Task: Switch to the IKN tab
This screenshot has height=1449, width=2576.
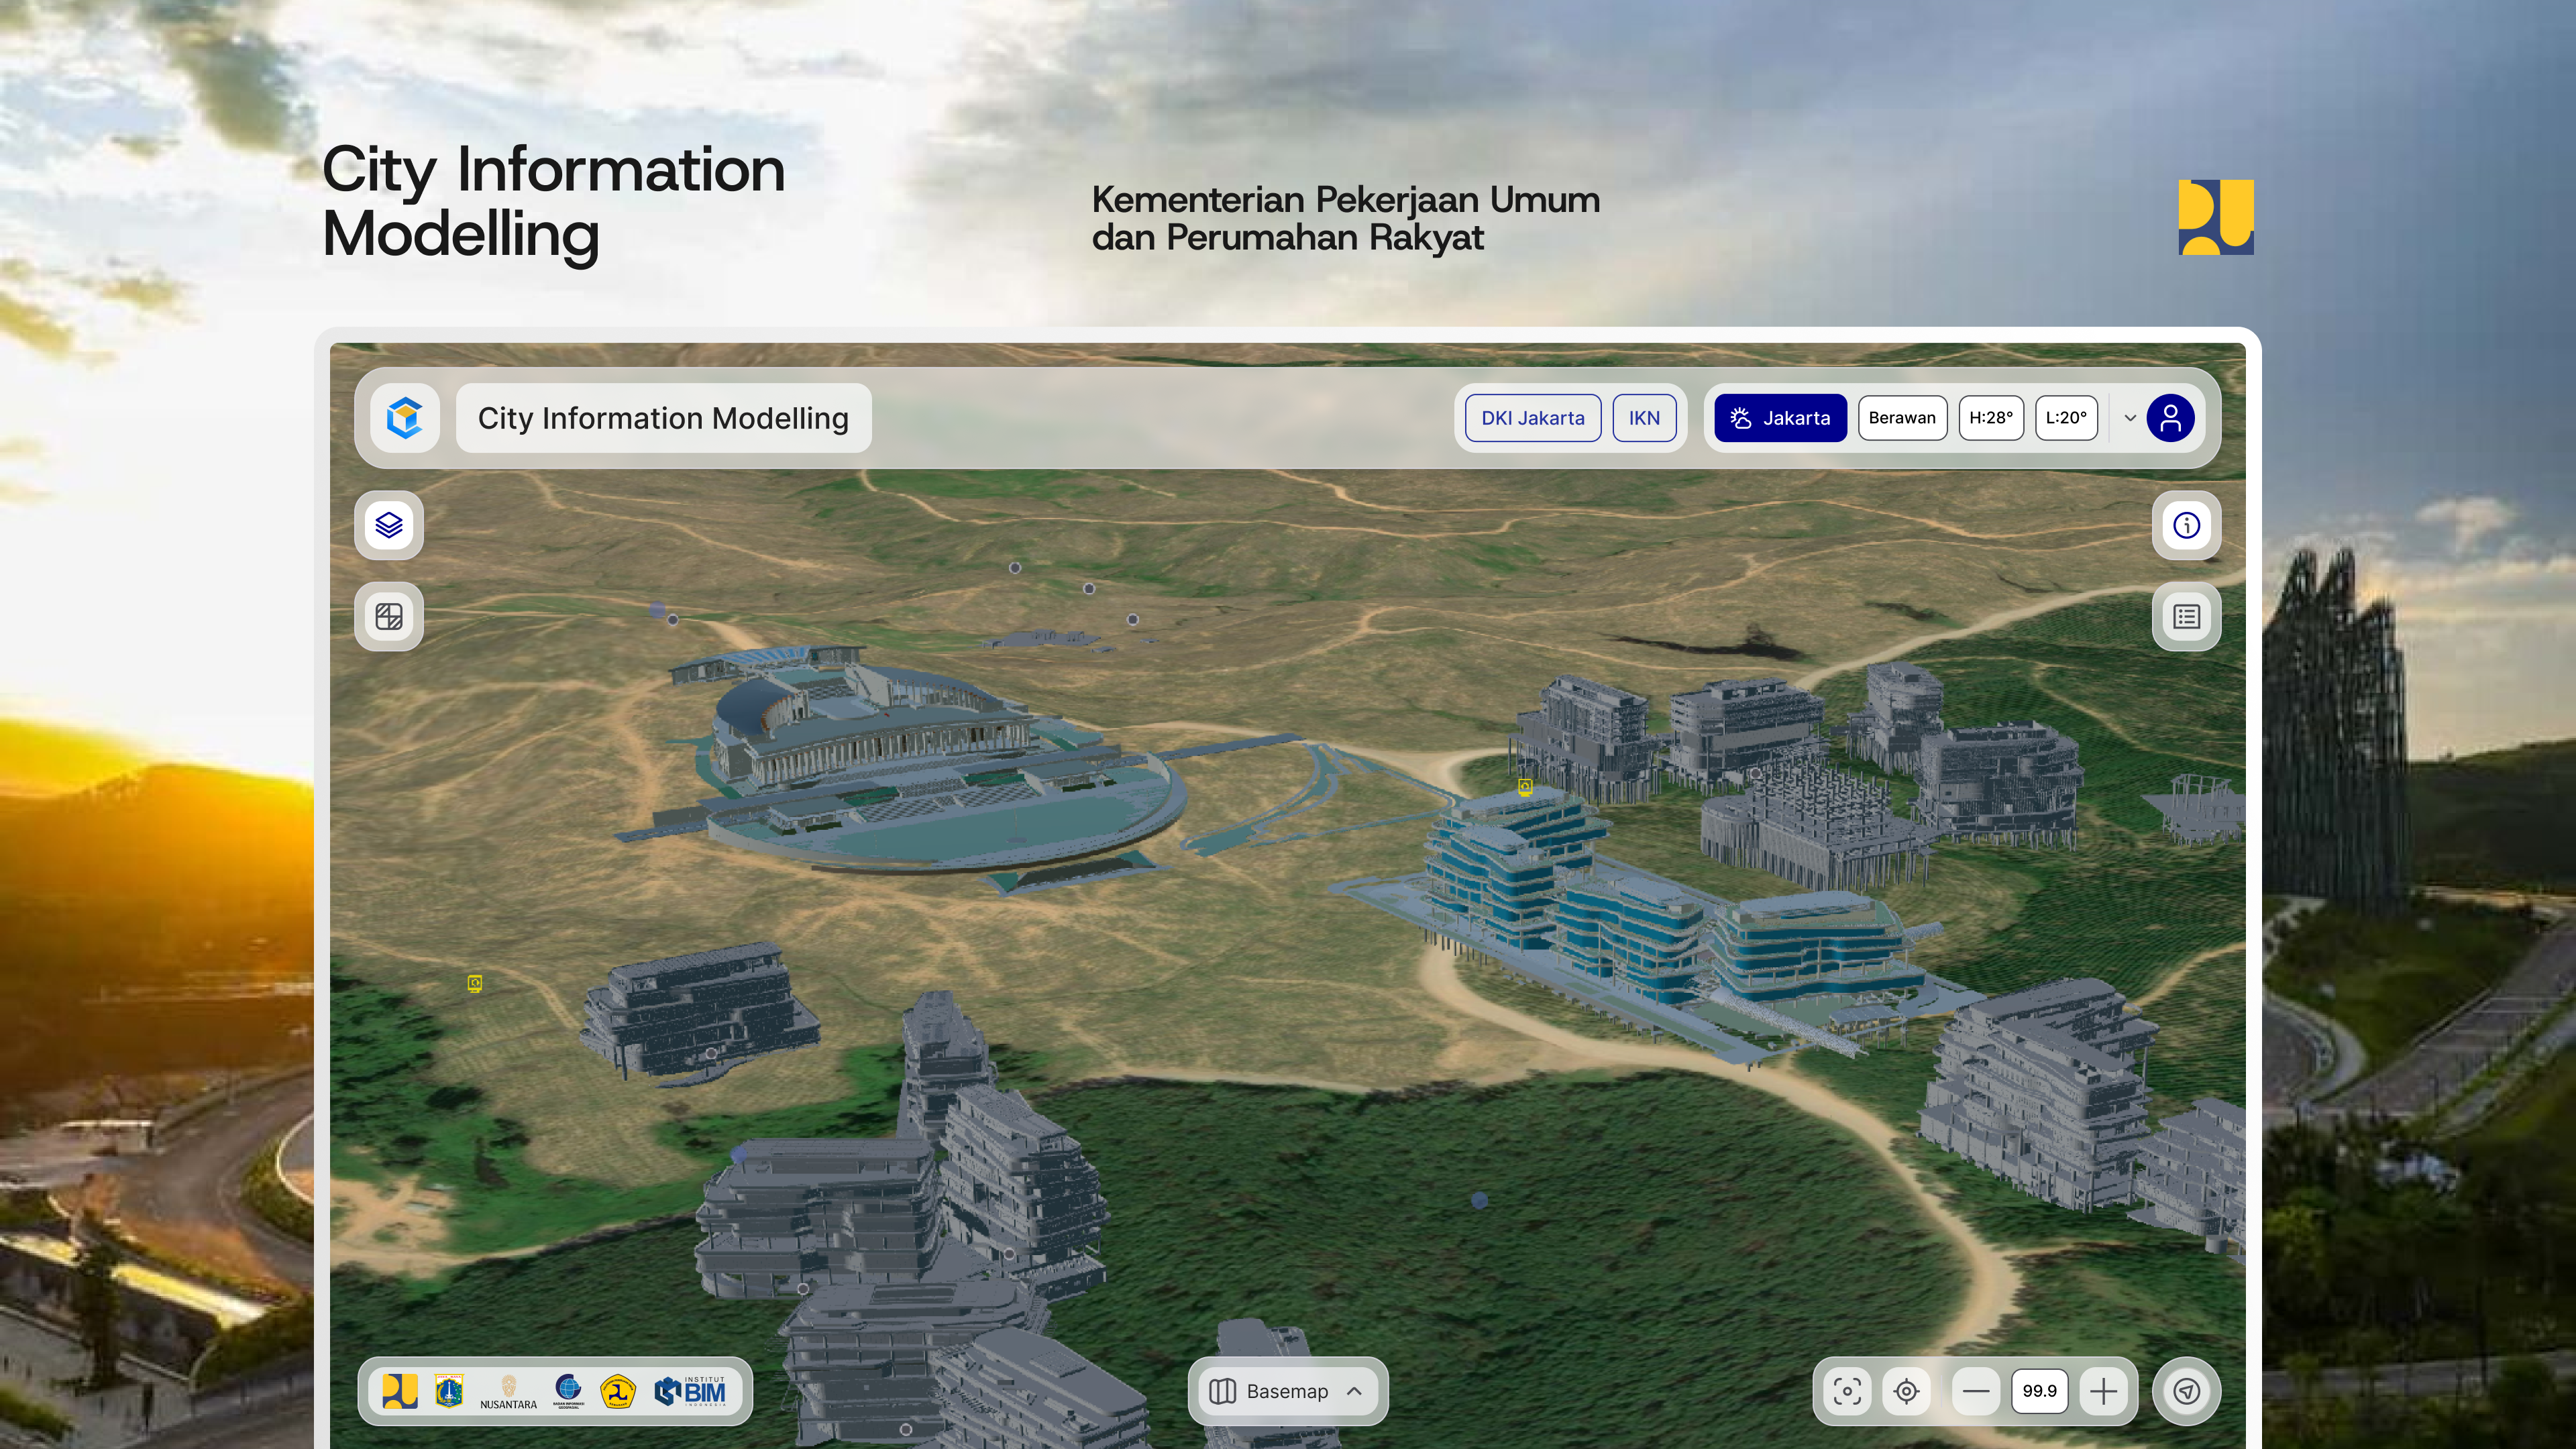Action: point(1644,418)
